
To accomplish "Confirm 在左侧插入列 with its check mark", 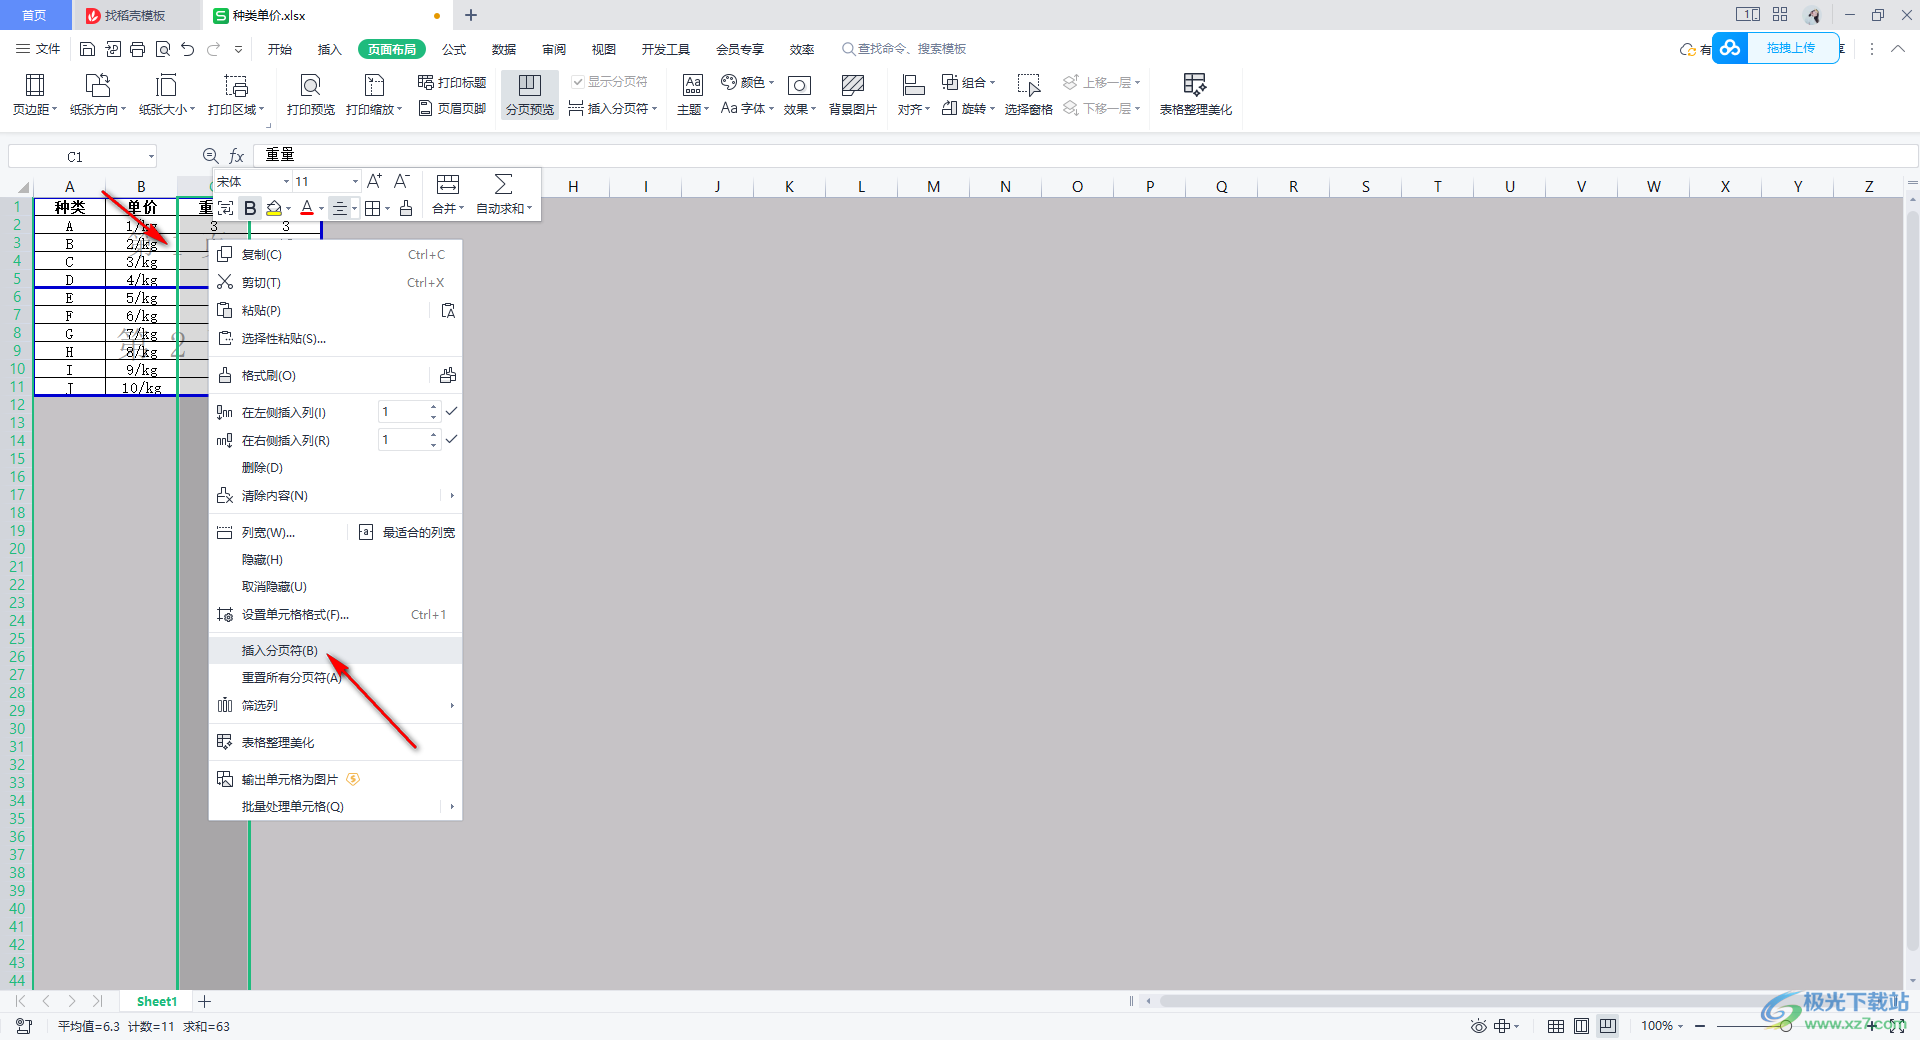I will [x=451, y=411].
